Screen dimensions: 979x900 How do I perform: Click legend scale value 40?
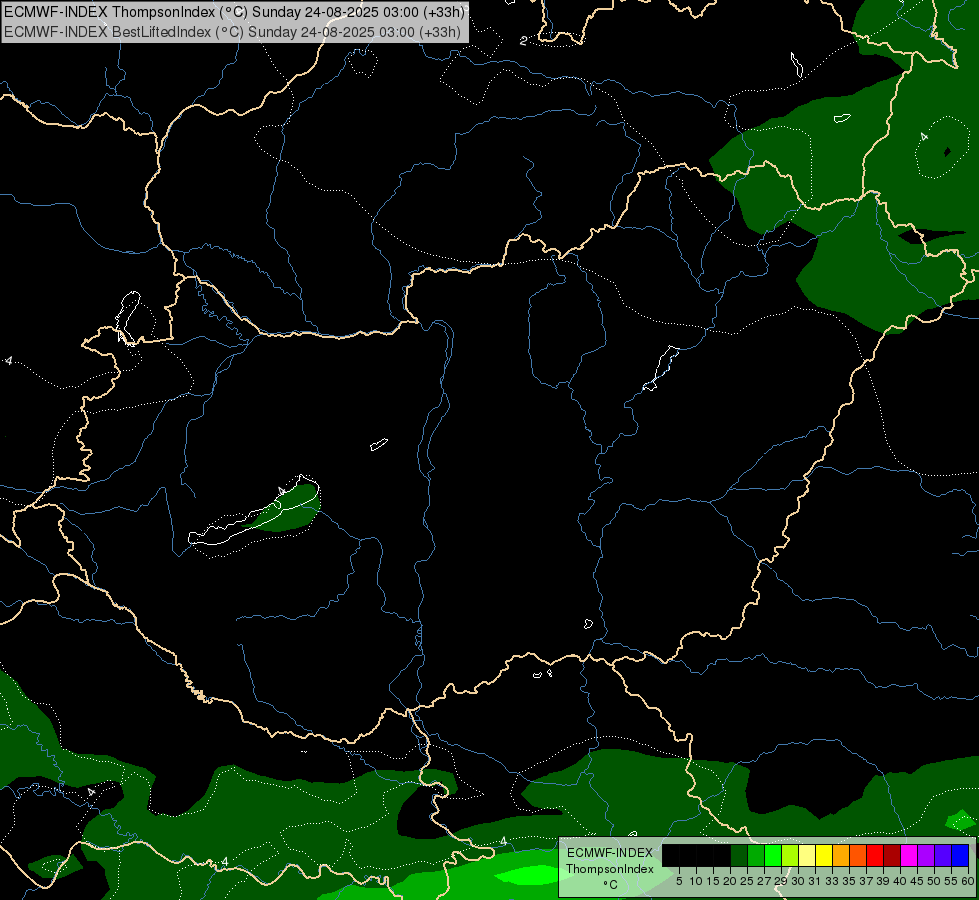pos(900,881)
